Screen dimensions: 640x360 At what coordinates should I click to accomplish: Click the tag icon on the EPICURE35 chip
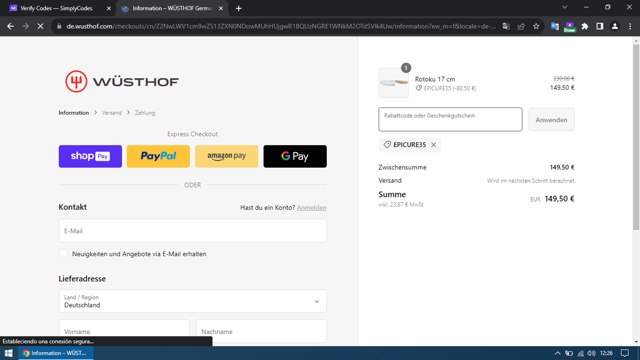(x=387, y=144)
